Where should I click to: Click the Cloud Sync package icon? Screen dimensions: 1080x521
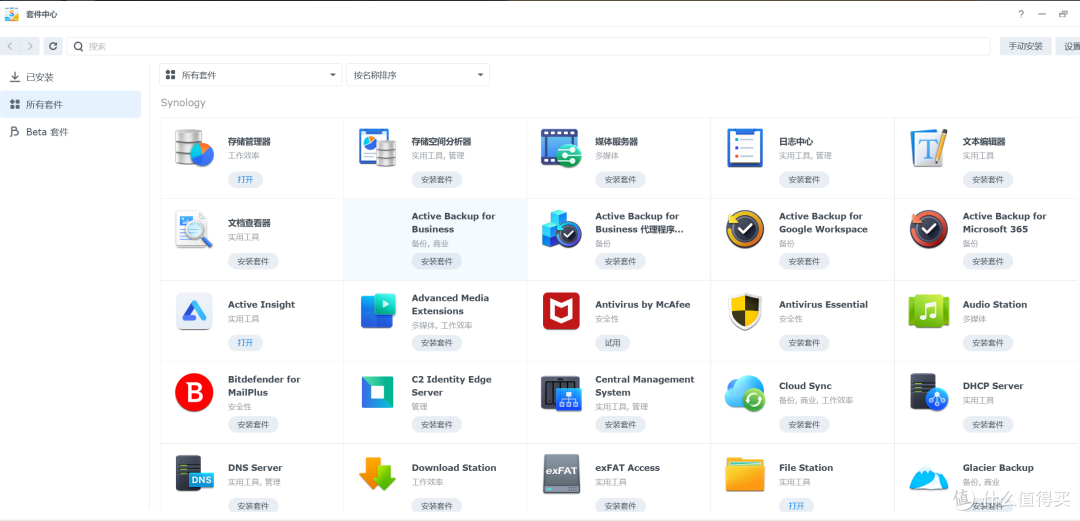pyautogui.click(x=745, y=393)
